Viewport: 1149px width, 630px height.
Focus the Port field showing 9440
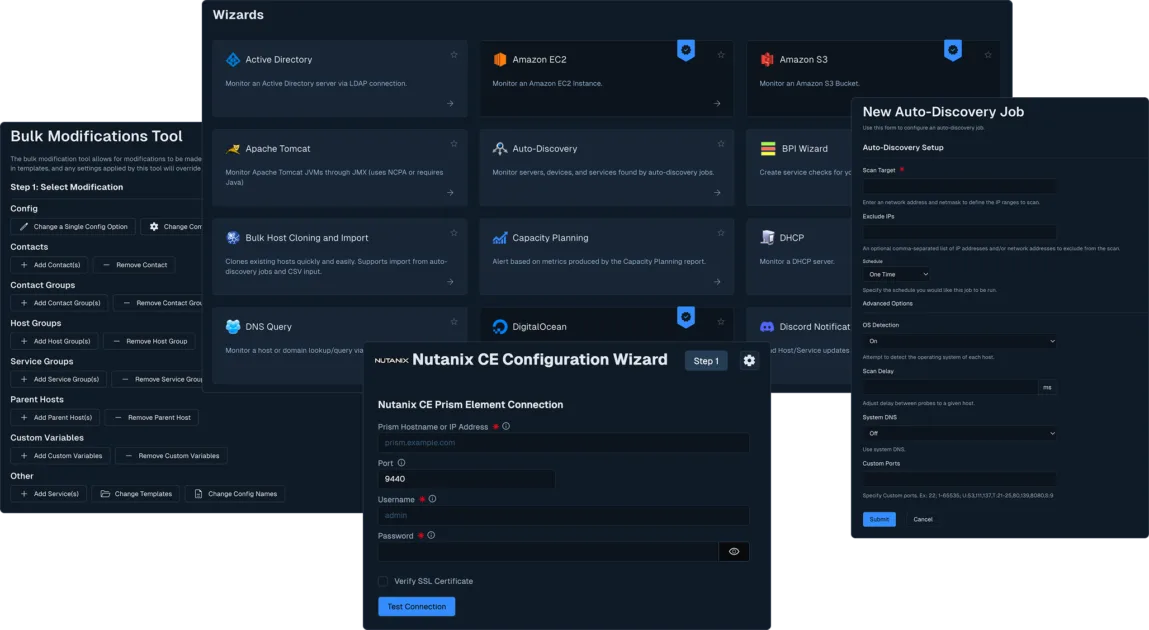click(x=466, y=479)
